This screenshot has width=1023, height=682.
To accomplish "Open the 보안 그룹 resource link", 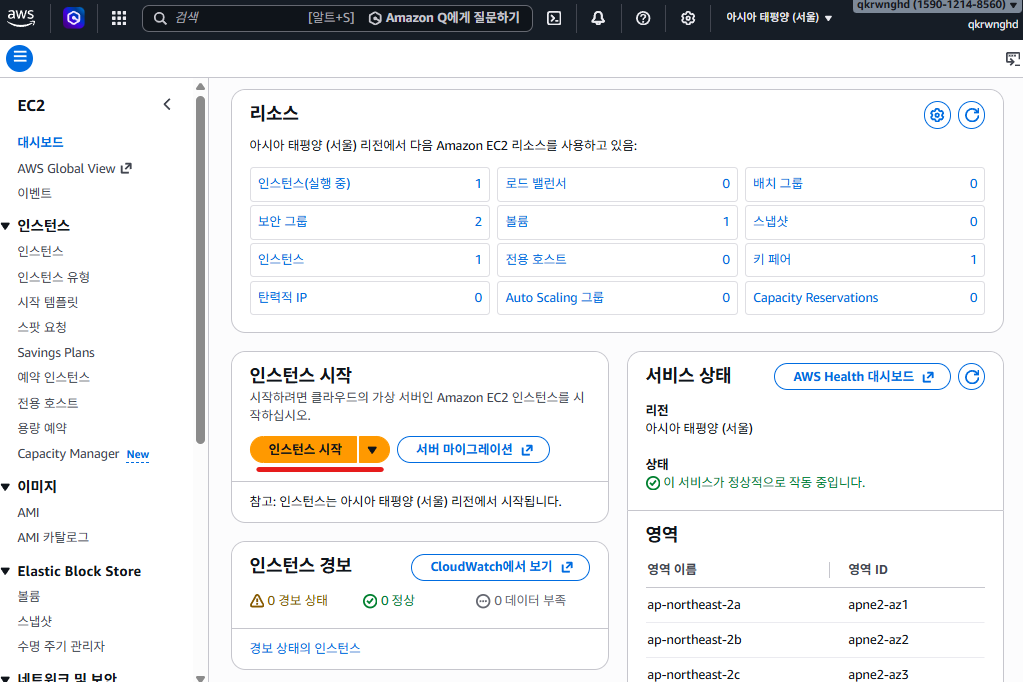I will (x=282, y=221).
